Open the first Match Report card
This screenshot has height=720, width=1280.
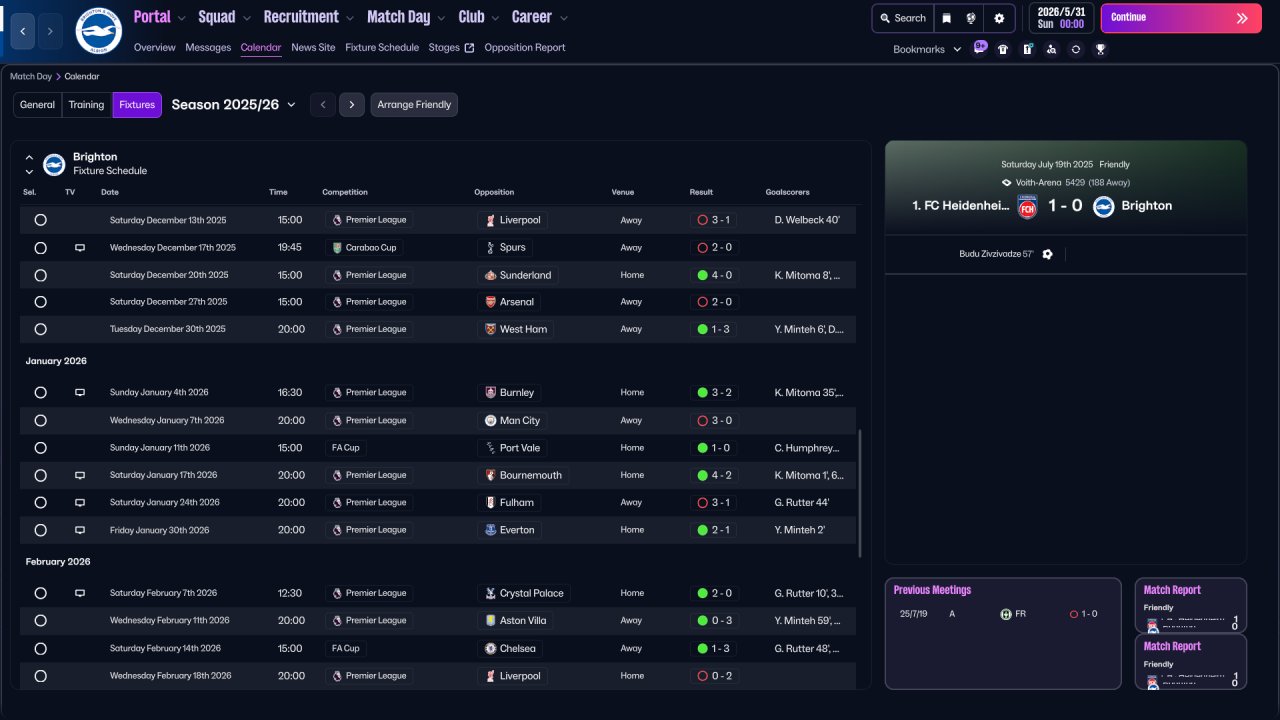pyautogui.click(x=1191, y=605)
